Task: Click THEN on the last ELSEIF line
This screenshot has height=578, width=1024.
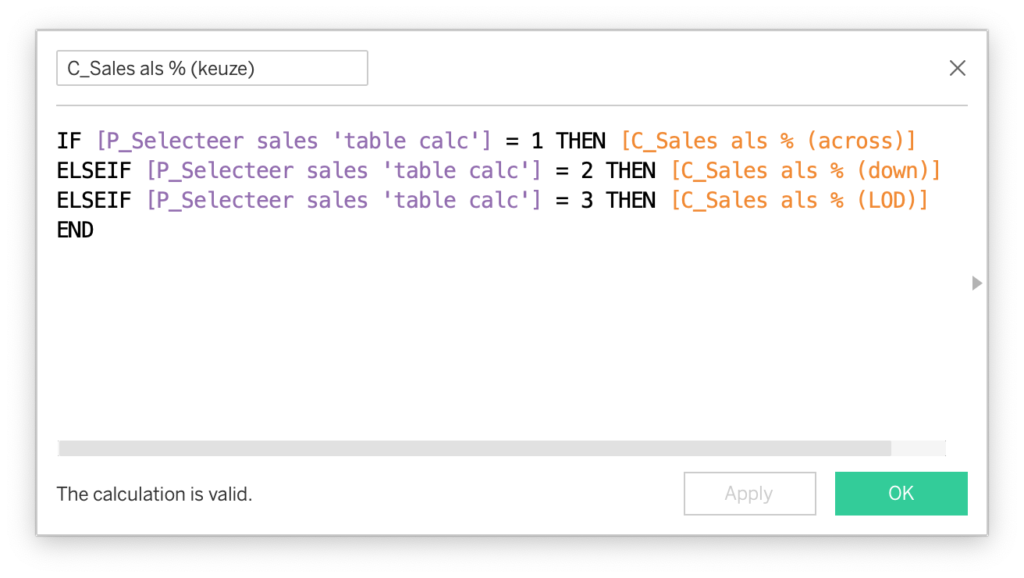Action: coord(631,200)
